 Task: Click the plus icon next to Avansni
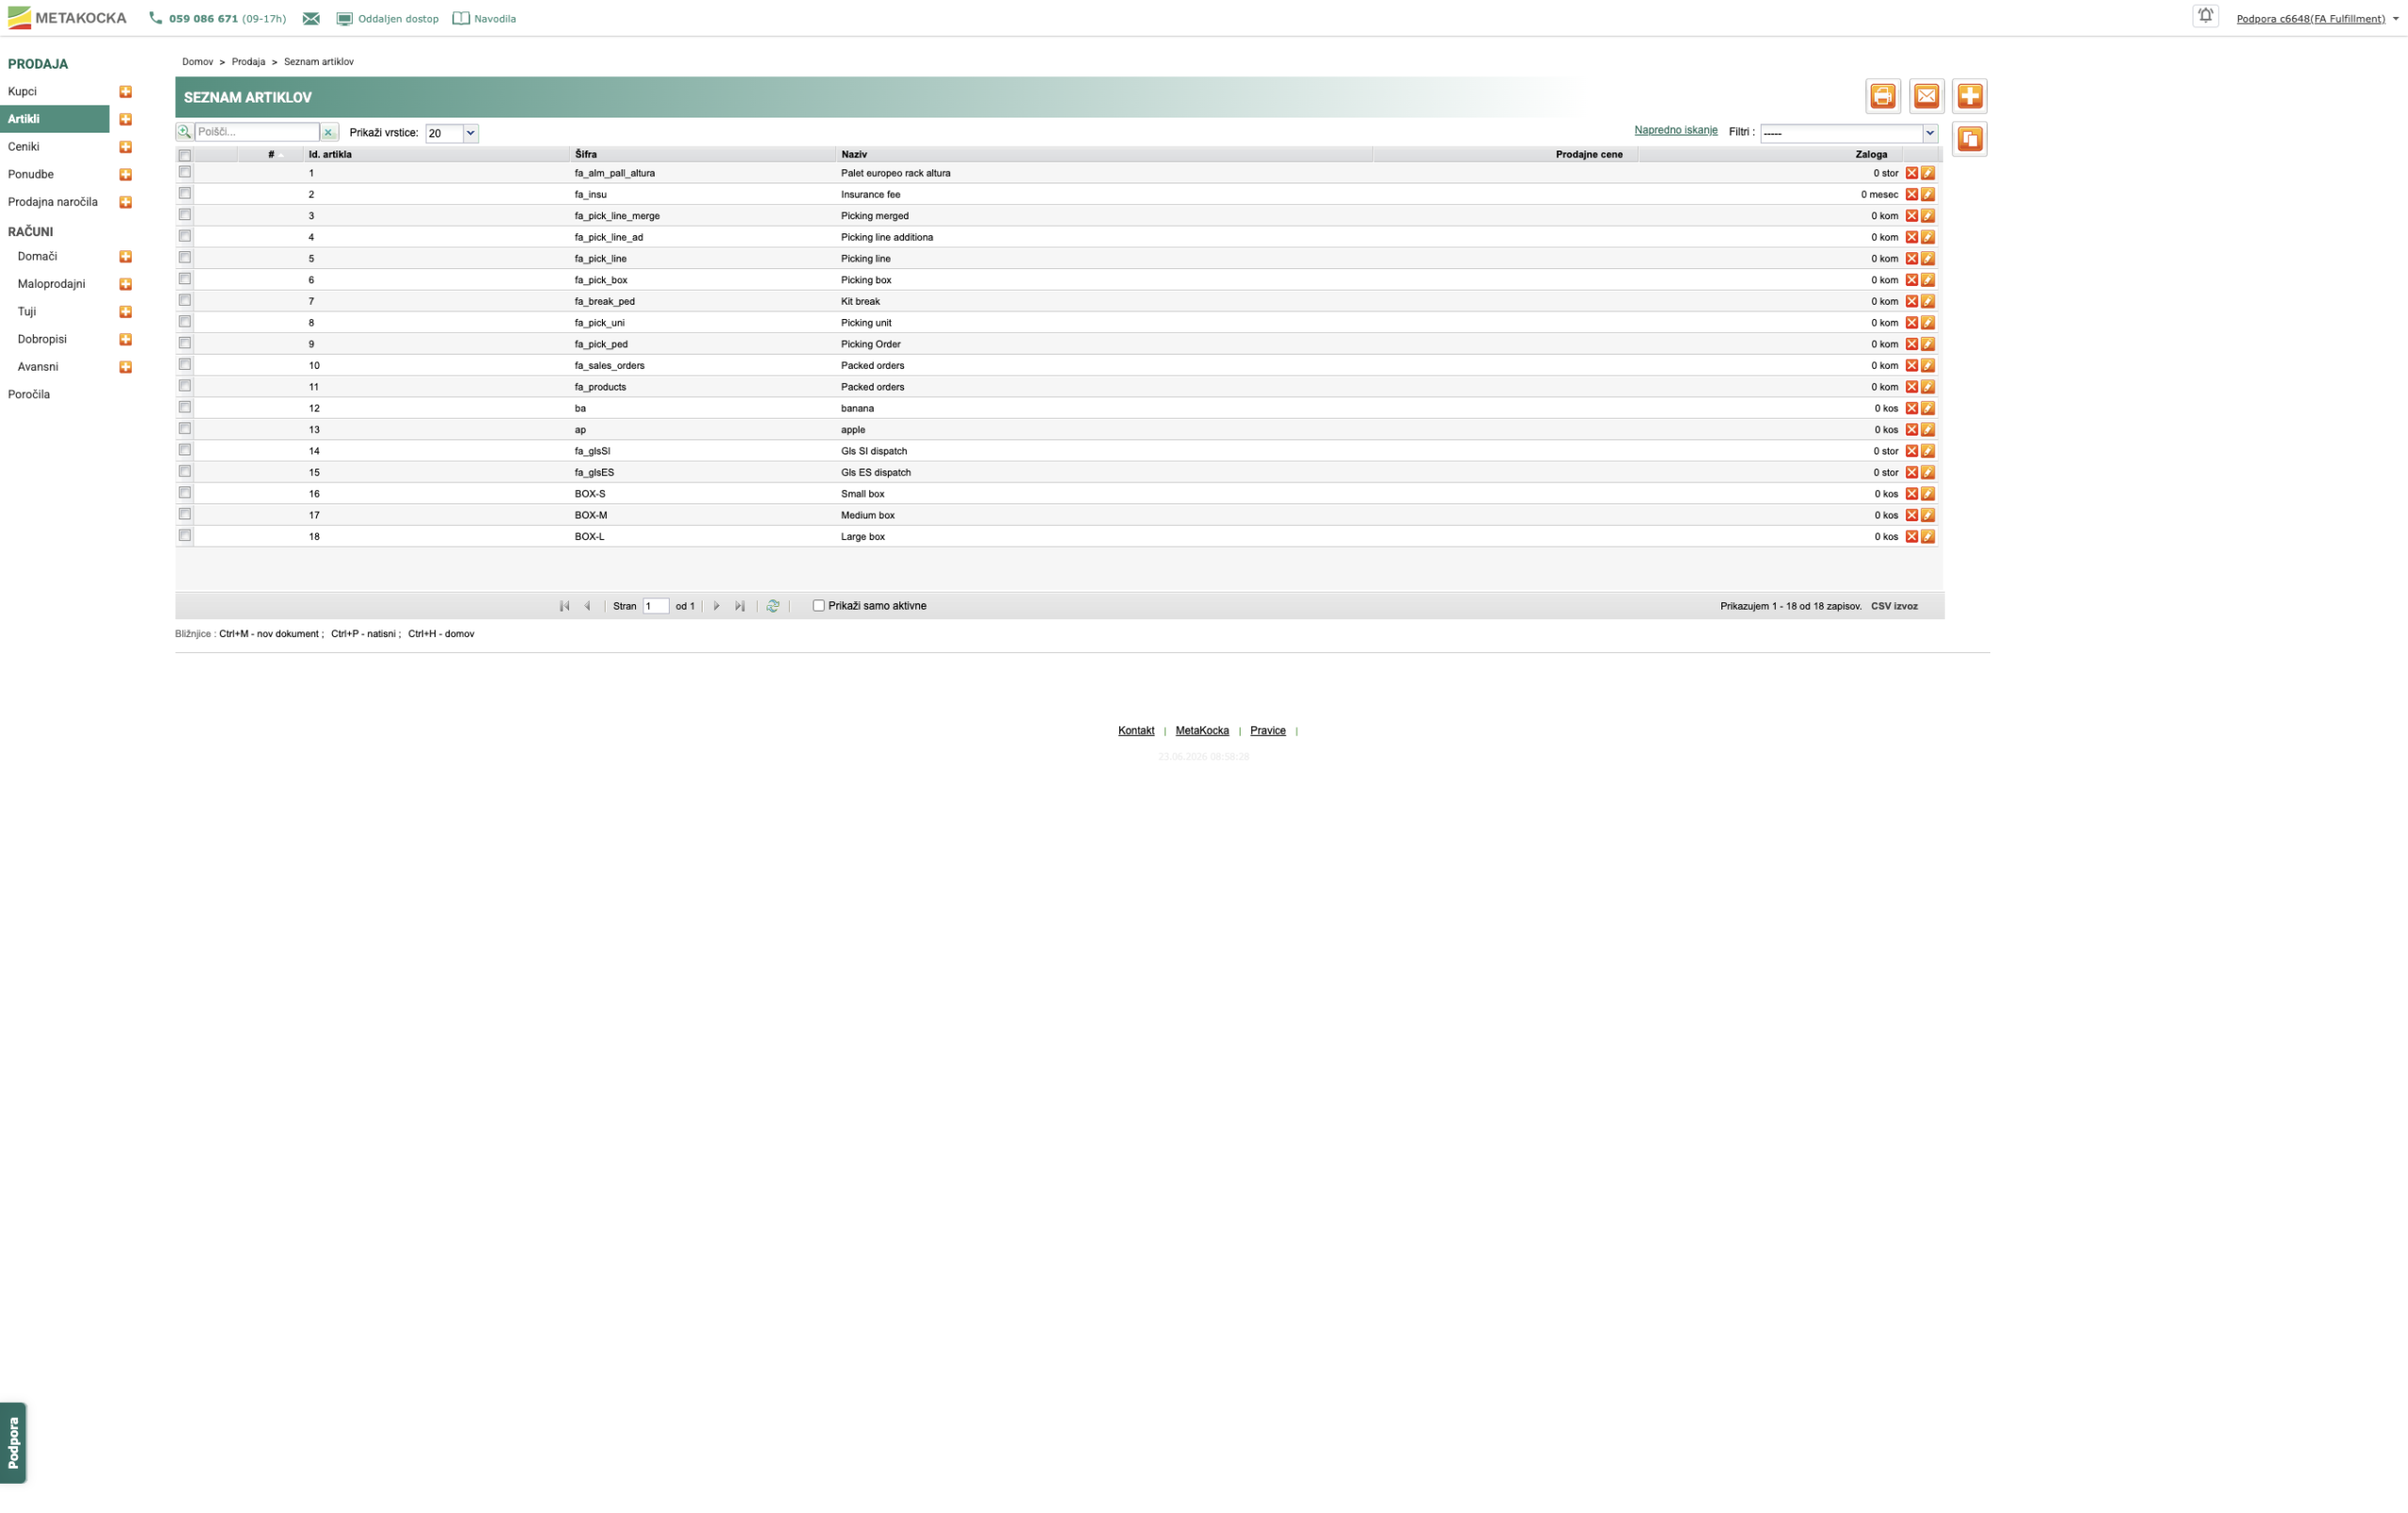click(x=125, y=367)
